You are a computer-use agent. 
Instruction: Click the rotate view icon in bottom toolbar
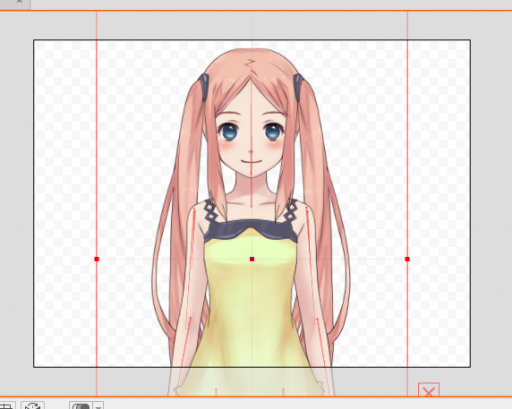[x=33, y=406]
